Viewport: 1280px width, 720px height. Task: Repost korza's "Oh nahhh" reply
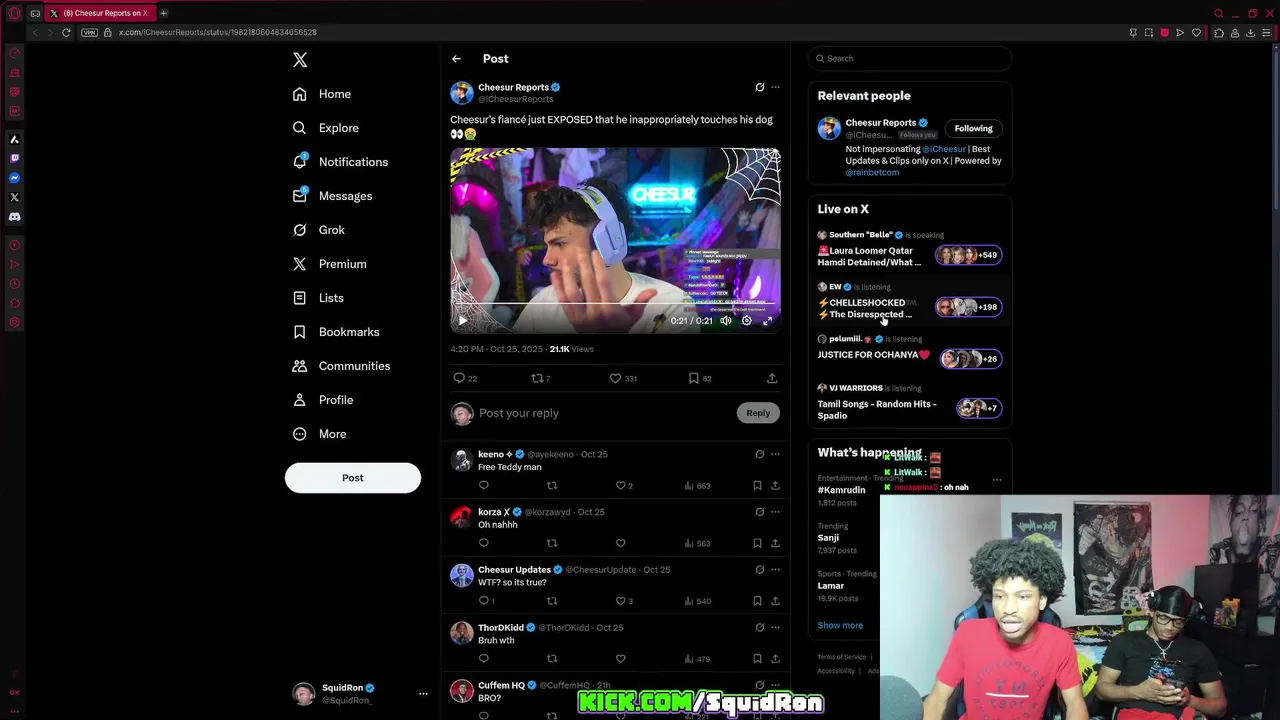551,543
